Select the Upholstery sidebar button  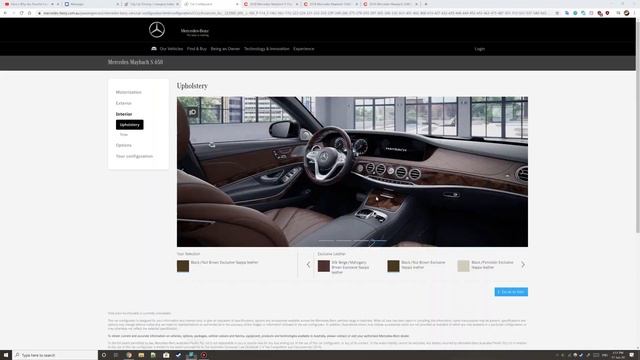tap(129, 124)
